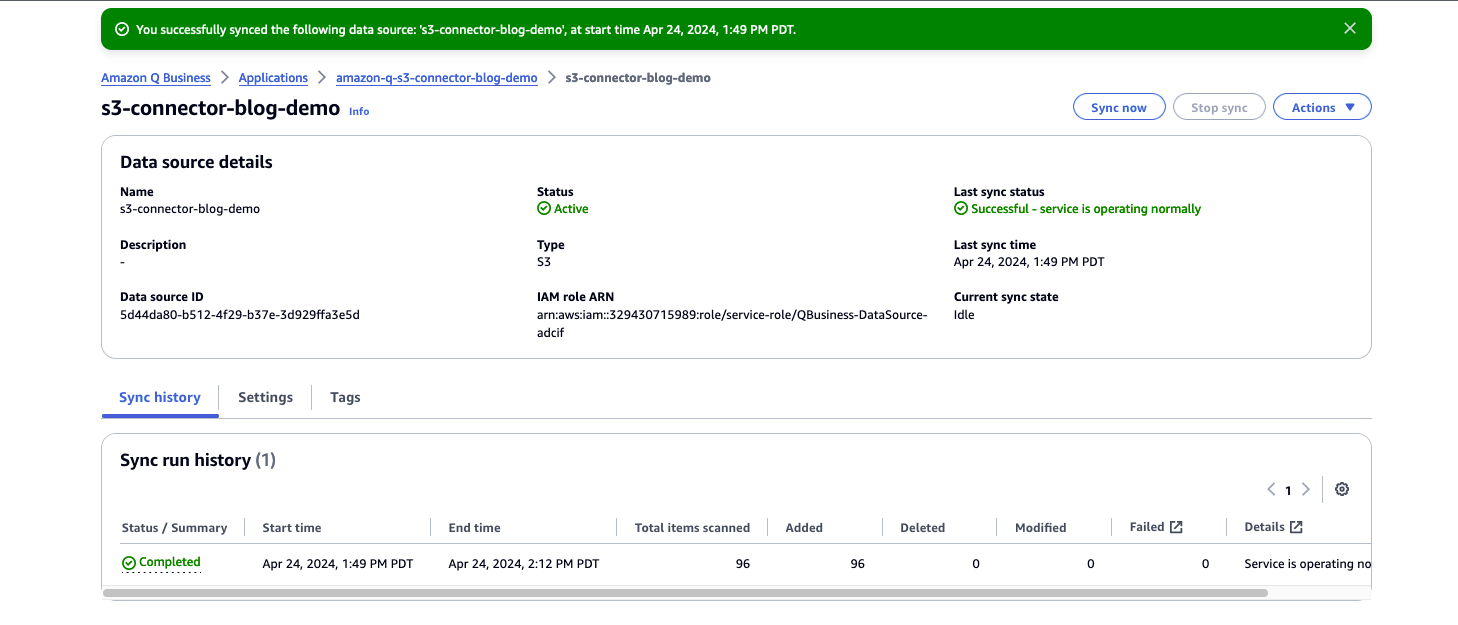Click the Sync run history heading

(198, 460)
